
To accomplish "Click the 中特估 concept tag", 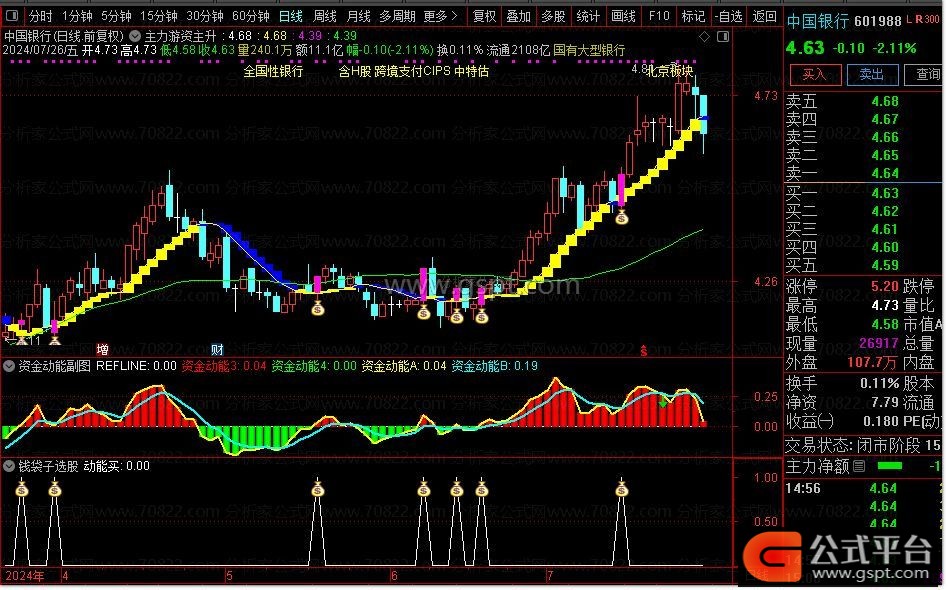I will (x=472, y=71).
